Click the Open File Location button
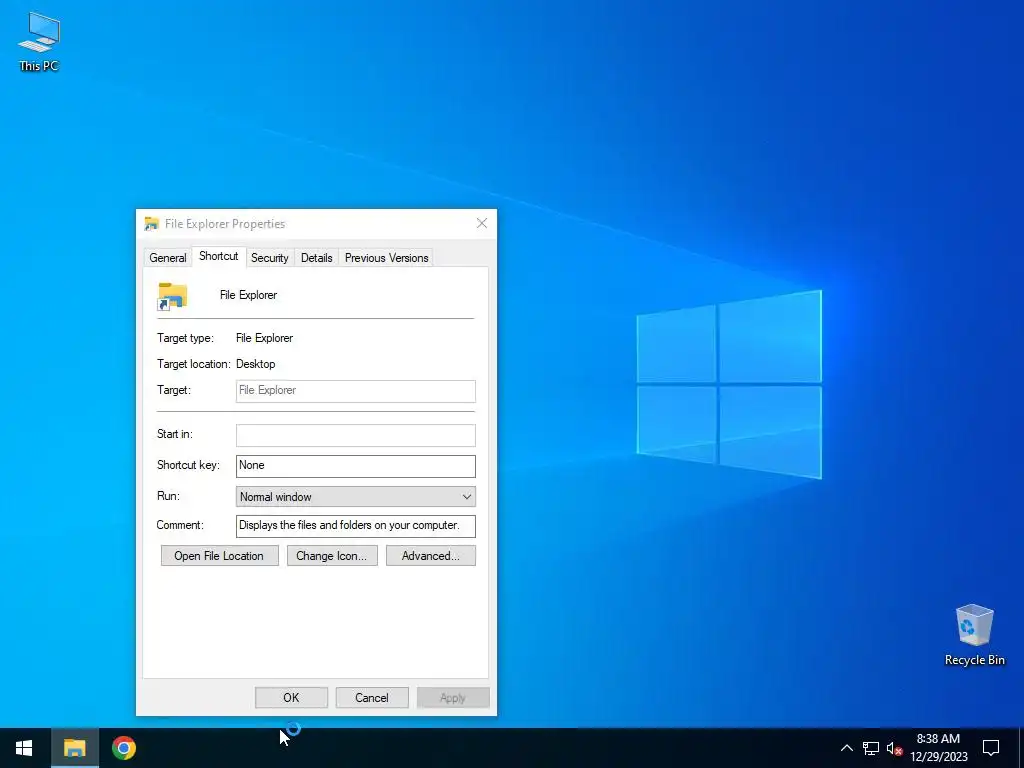1024x768 pixels. click(x=219, y=556)
